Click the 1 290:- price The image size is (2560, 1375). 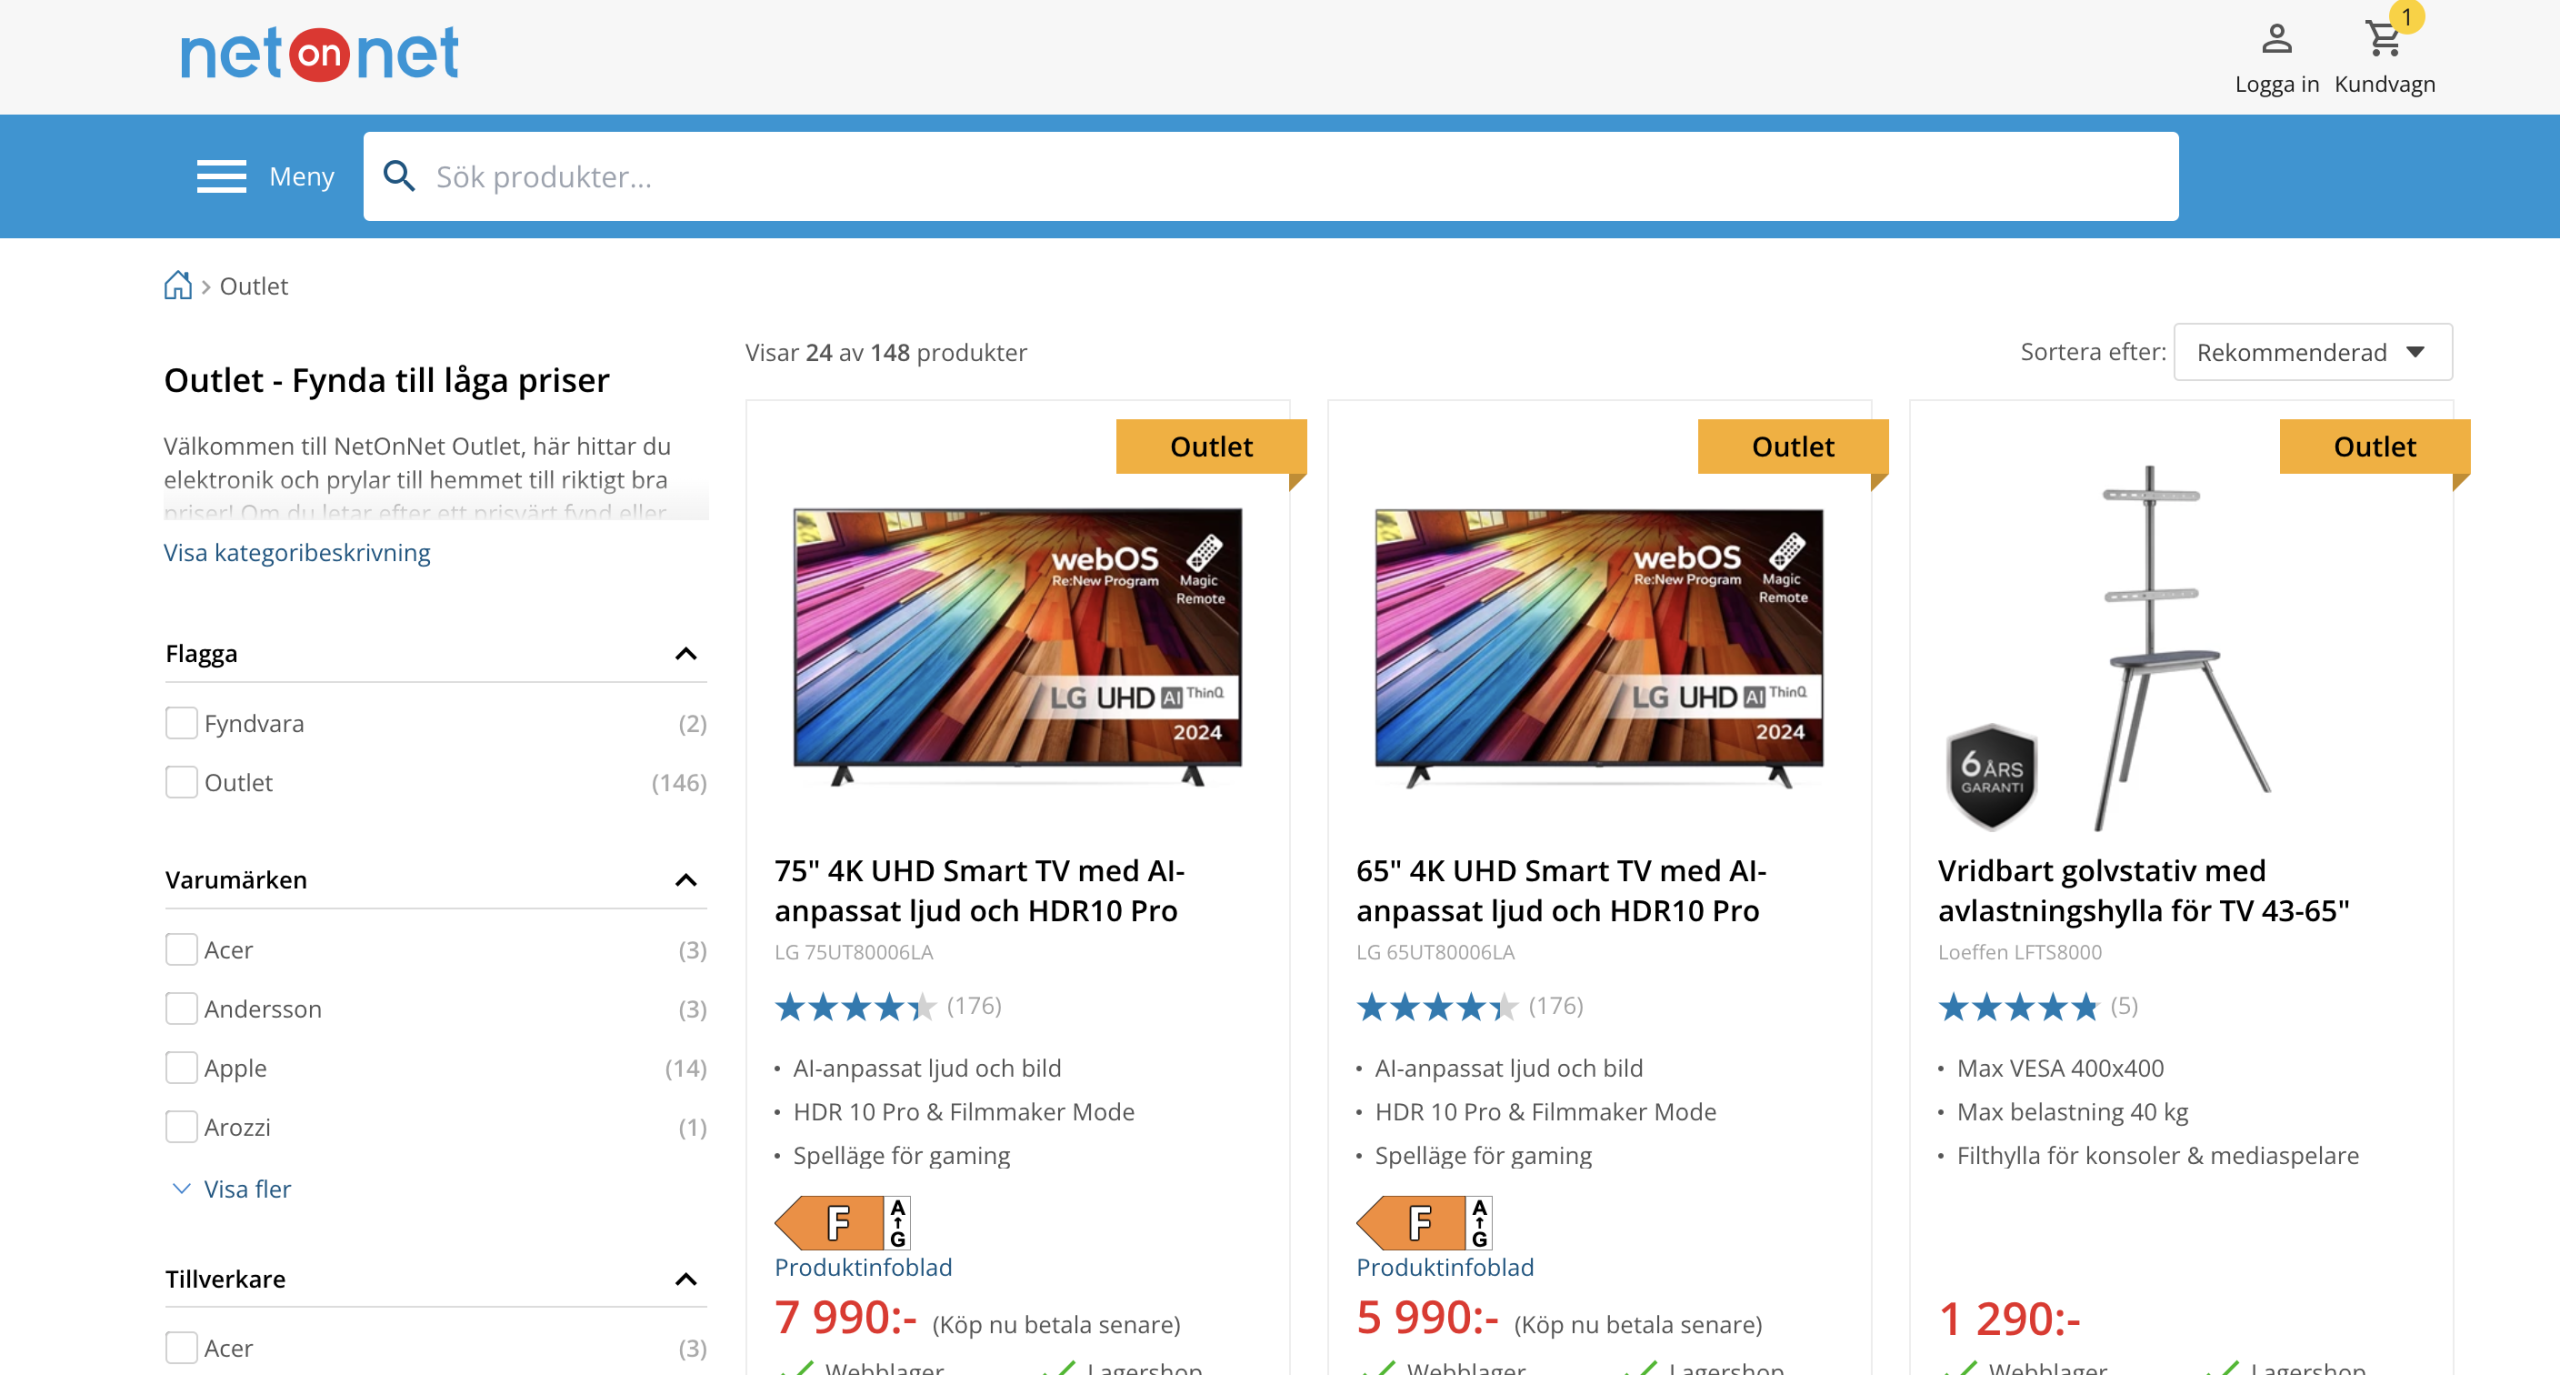coord(2009,1320)
